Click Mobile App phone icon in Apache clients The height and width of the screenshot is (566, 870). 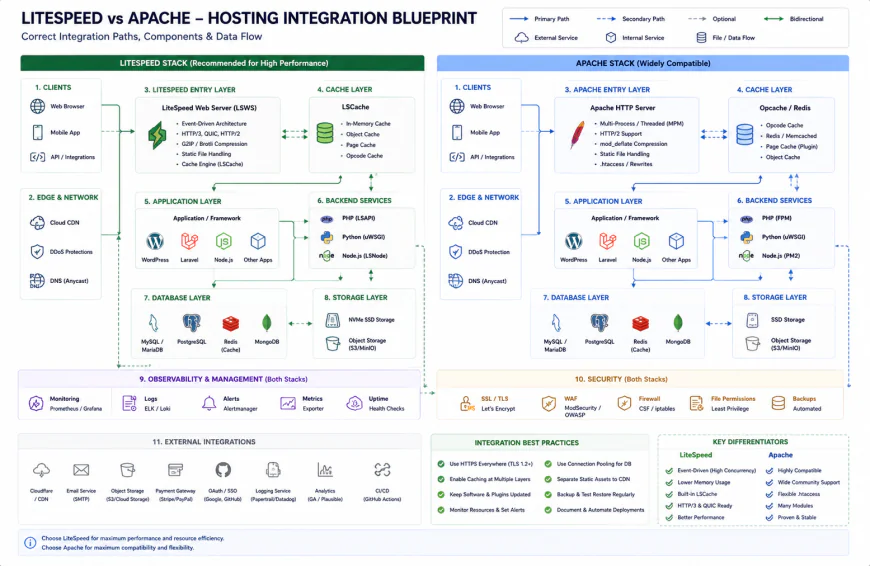click(457, 132)
